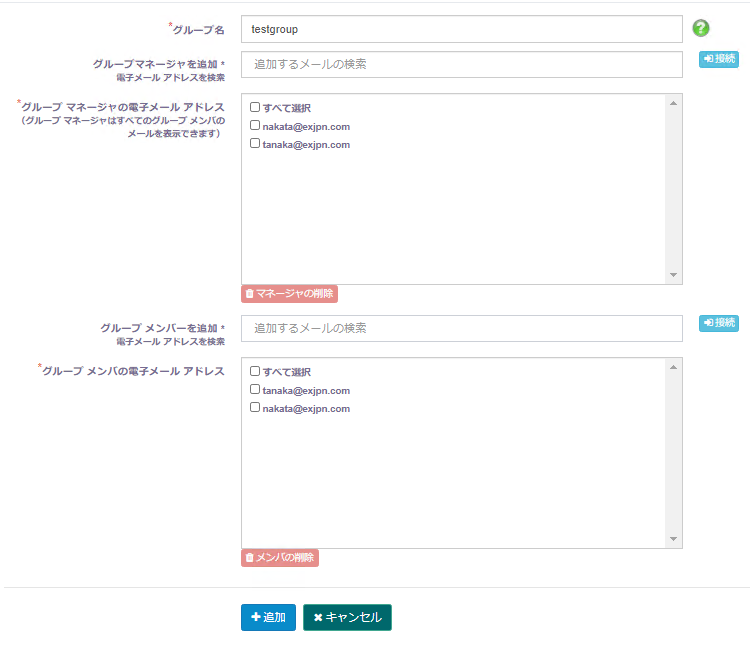Click the 接続 button next to member search
This screenshot has width=750, height=647.
[x=718, y=323]
